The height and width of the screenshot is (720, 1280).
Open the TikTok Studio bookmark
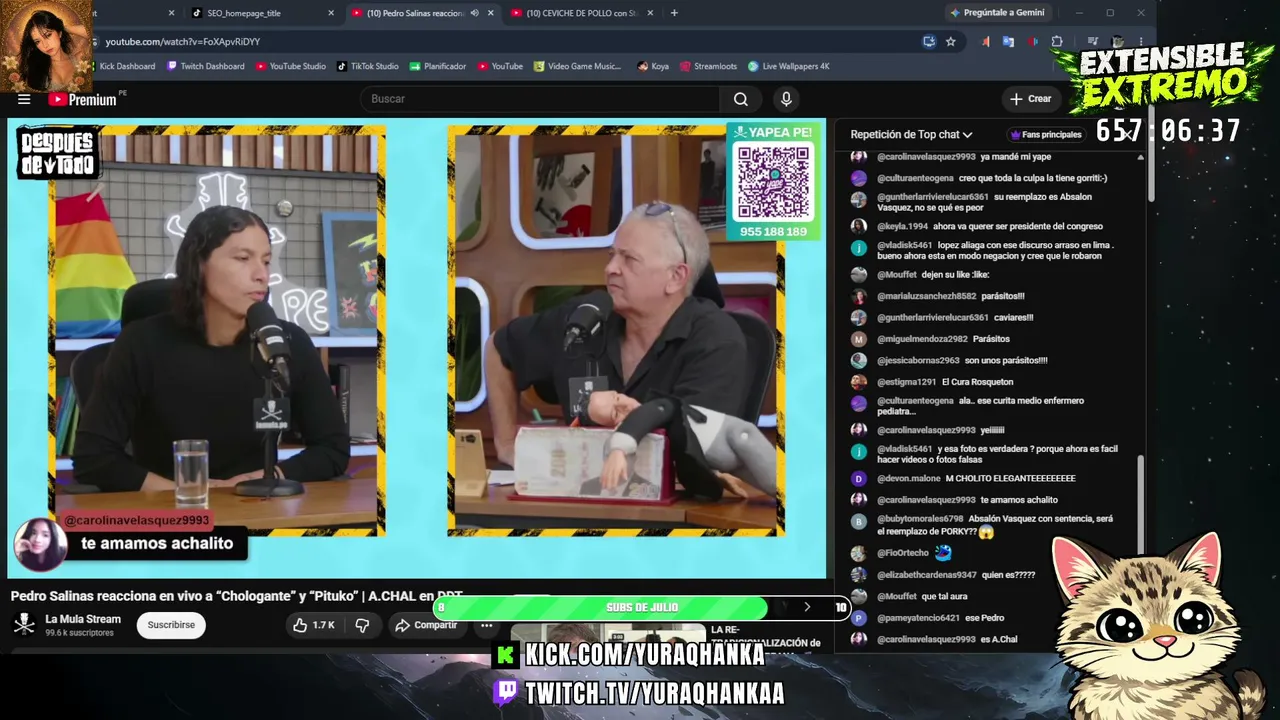tap(367, 66)
